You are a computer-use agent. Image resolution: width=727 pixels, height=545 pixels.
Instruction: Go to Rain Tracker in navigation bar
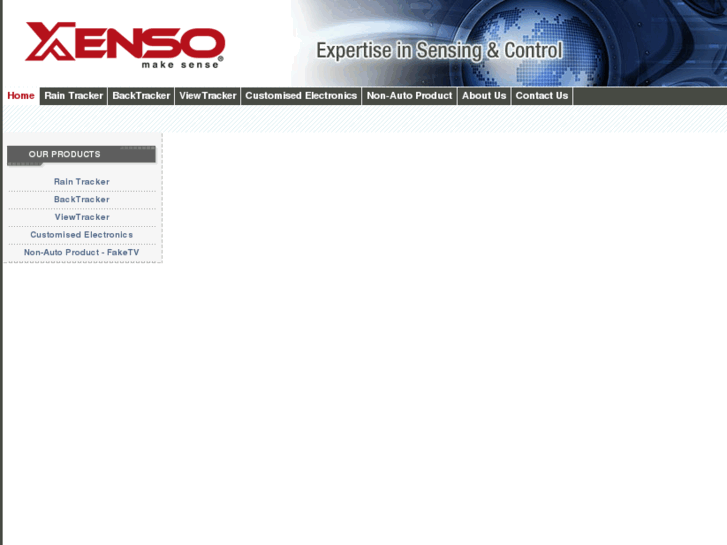tap(74, 96)
